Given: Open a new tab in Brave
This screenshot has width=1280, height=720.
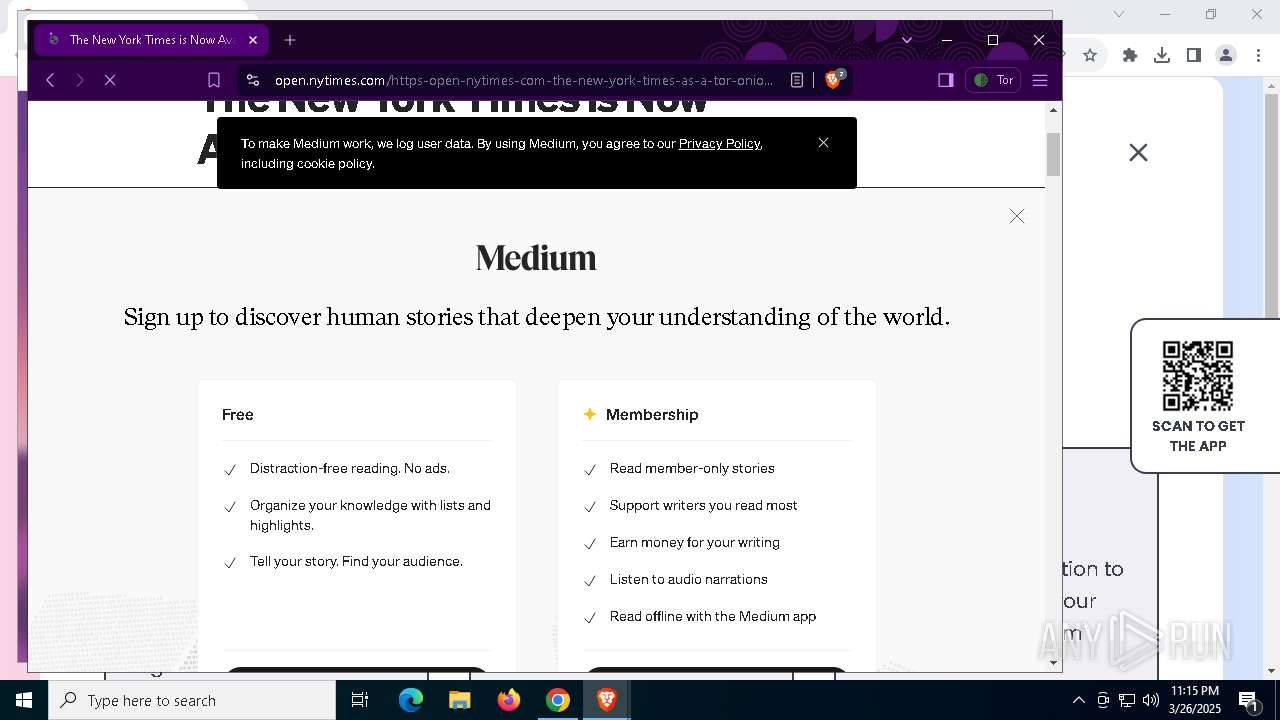Looking at the screenshot, I should point(290,40).
